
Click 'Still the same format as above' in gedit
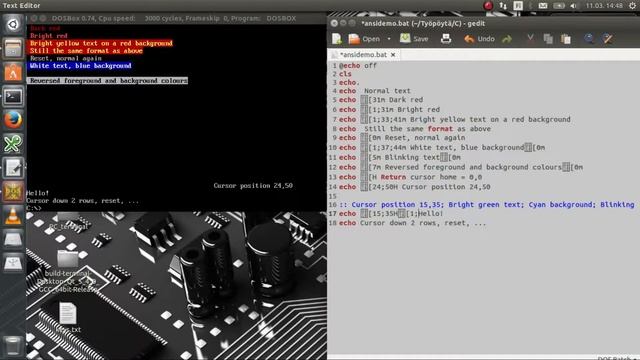pyautogui.click(x=427, y=129)
